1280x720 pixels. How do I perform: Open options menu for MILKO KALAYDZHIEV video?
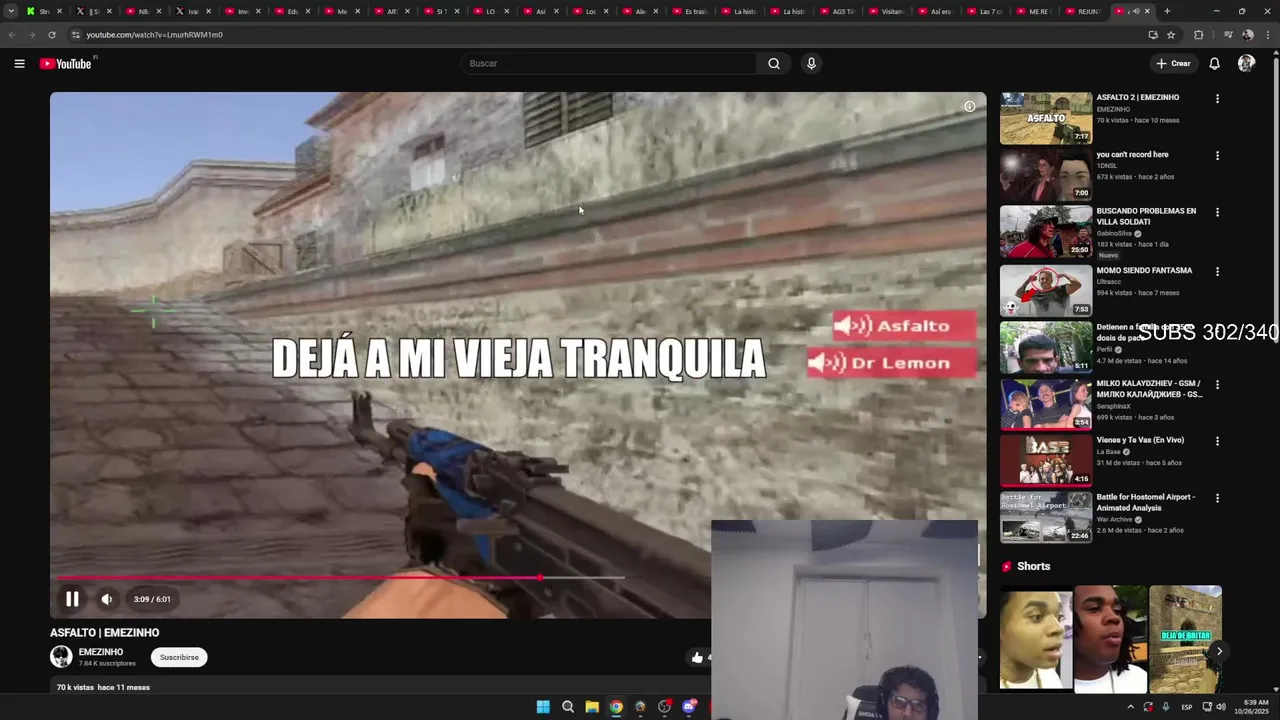pyautogui.click(x=1217, y=384)
